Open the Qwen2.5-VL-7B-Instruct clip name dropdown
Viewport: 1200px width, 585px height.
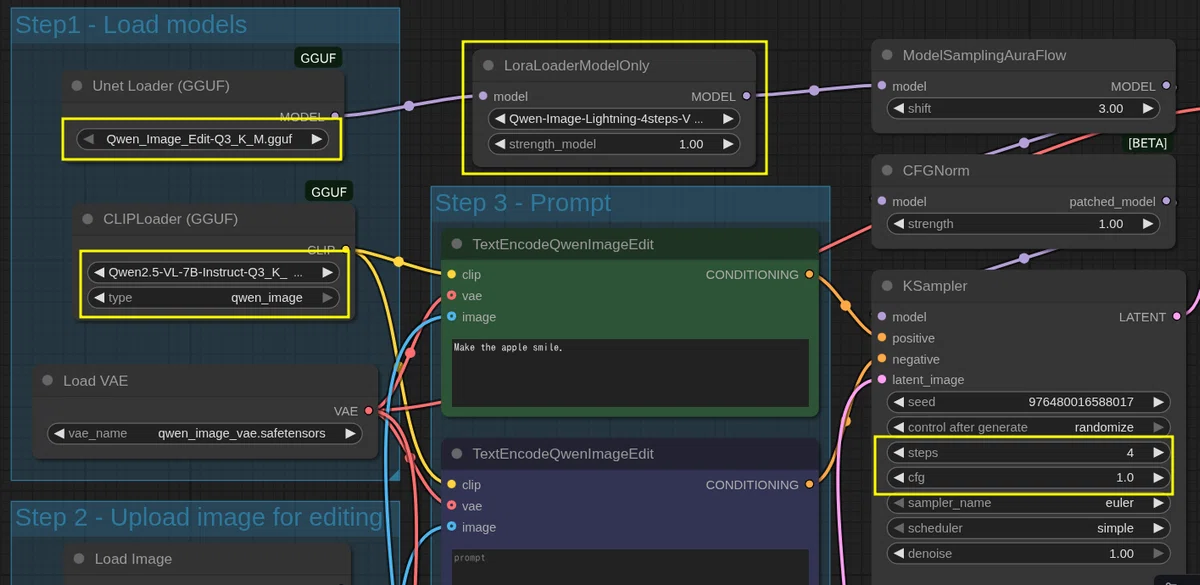pyautogui.click(x=213, y=272)
